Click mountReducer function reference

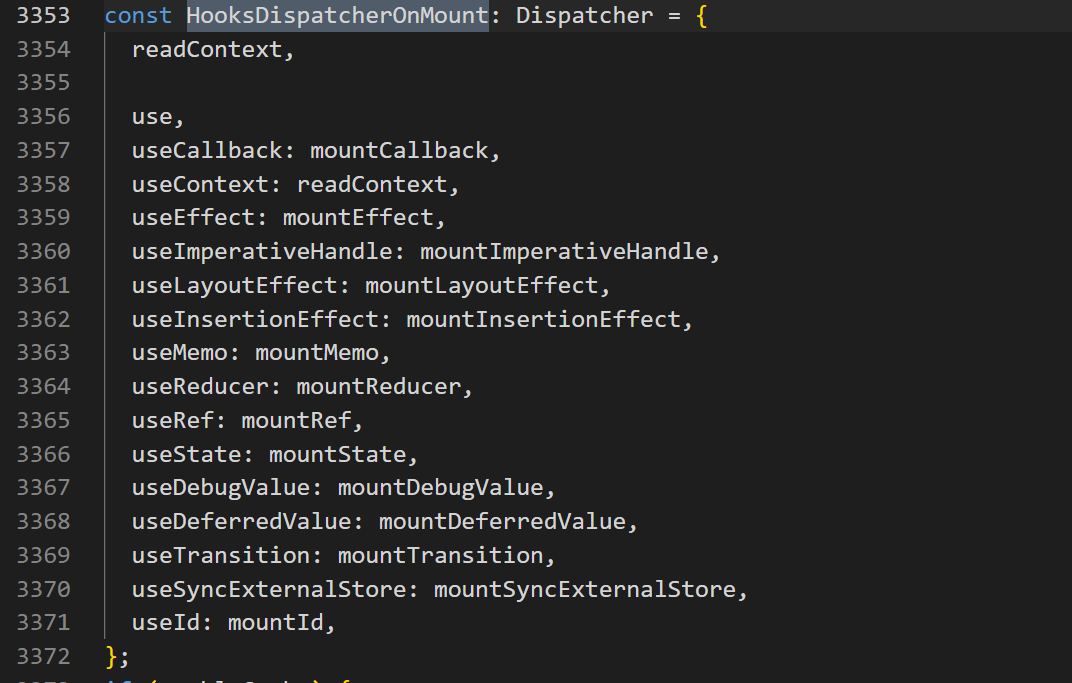[379, 386]
